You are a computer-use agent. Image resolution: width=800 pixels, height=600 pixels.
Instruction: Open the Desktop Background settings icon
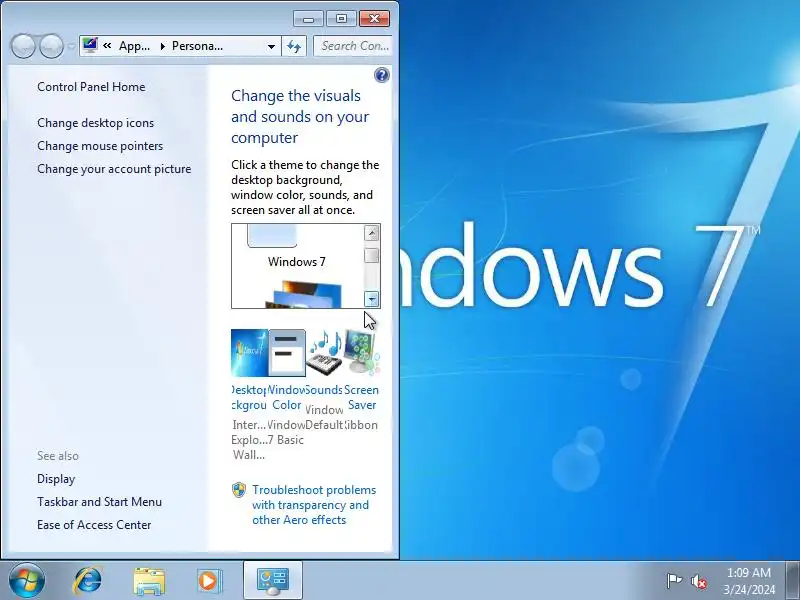tap(249, 353)
